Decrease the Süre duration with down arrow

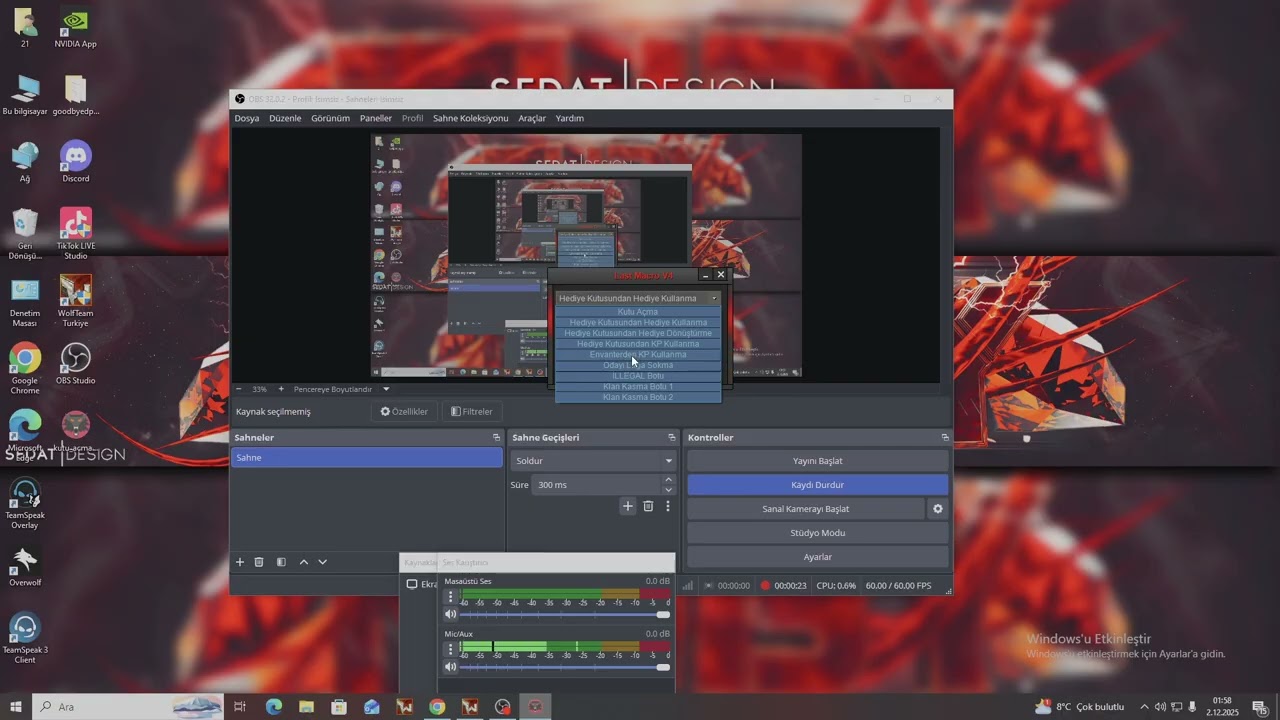tap(669, 490)
